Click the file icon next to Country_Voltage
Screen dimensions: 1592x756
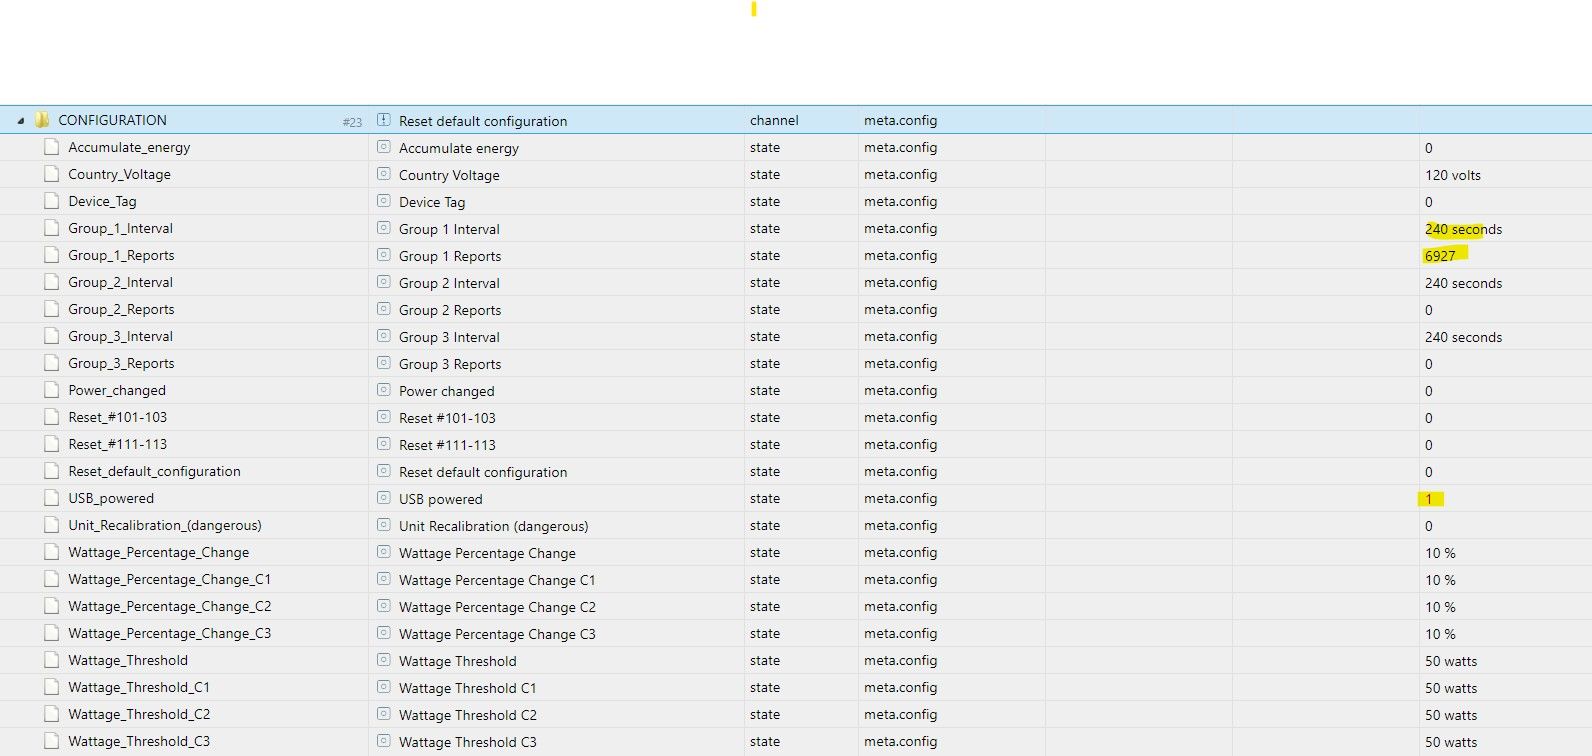point(52,174)
